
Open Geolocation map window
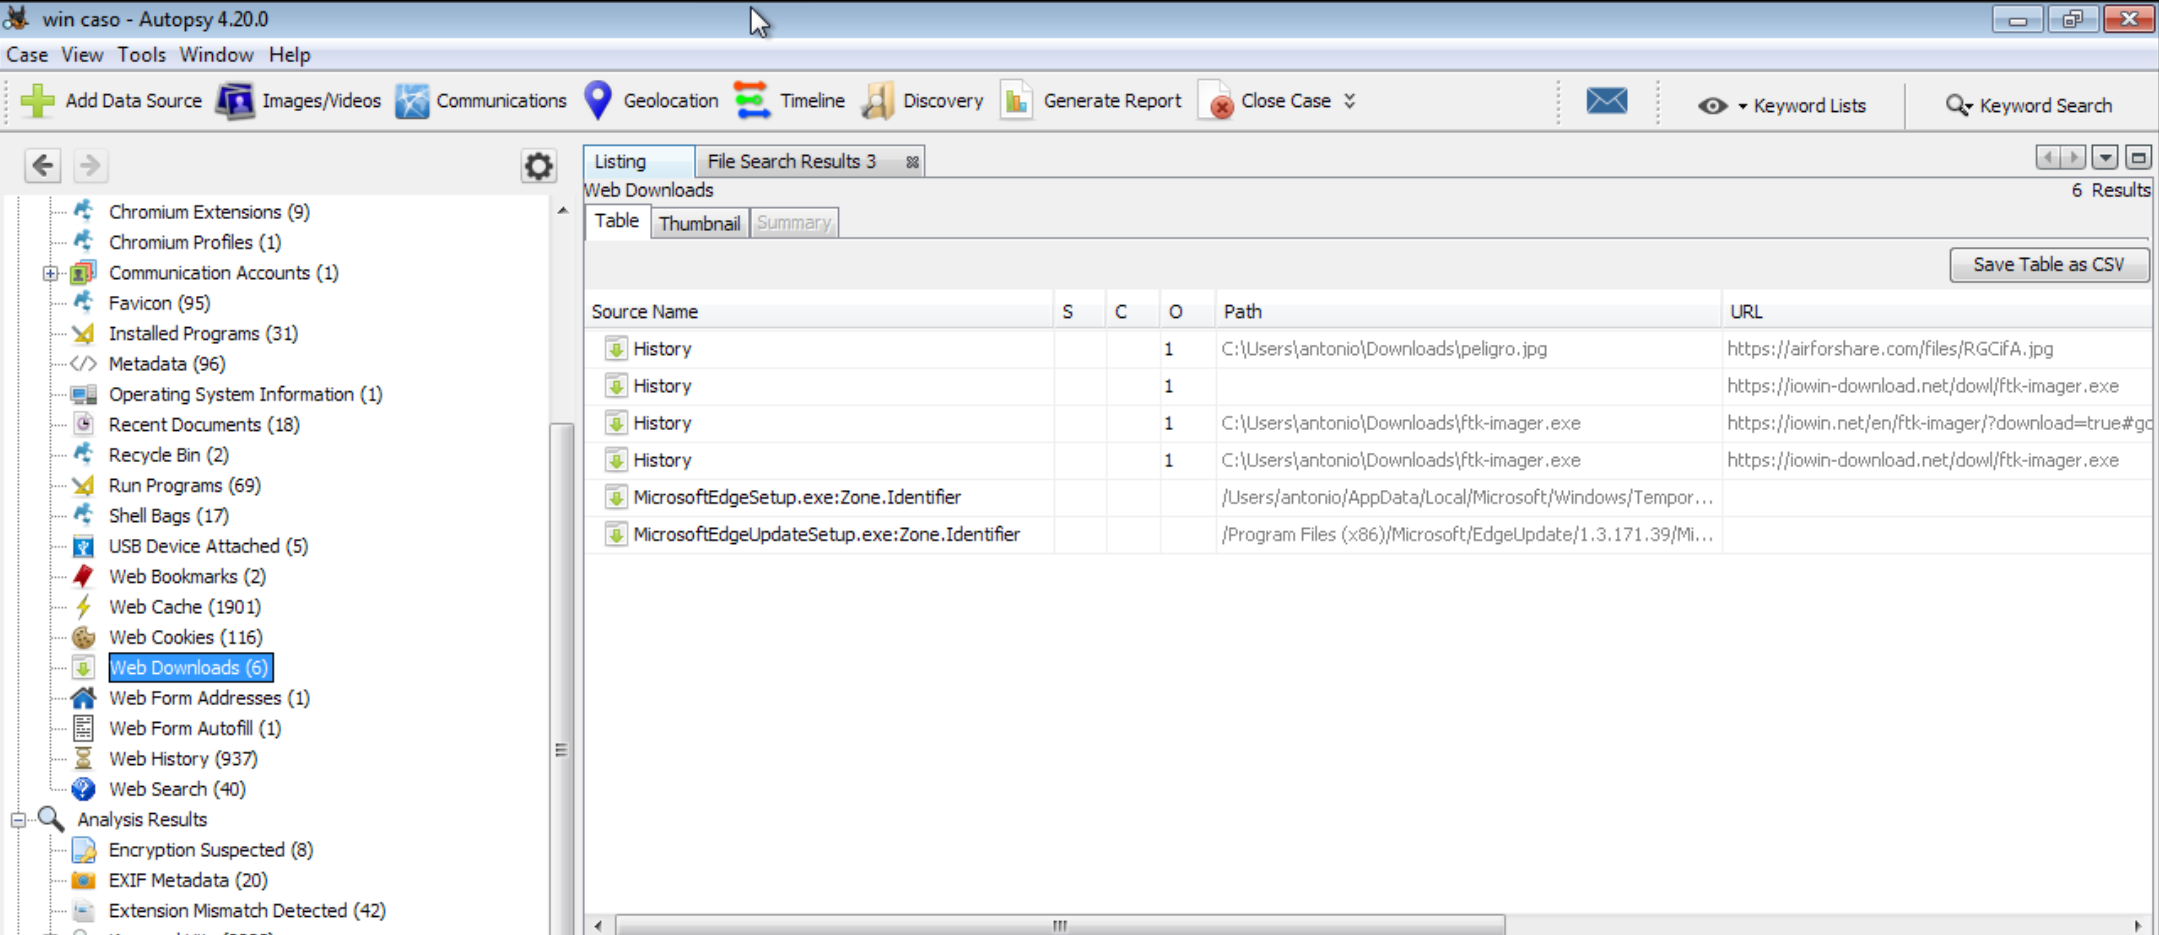coord(651,101)
